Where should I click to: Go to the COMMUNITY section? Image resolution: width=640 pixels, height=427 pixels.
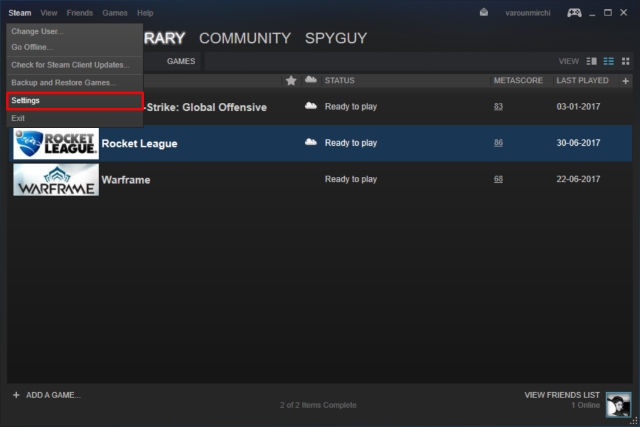tap(245, 38)
